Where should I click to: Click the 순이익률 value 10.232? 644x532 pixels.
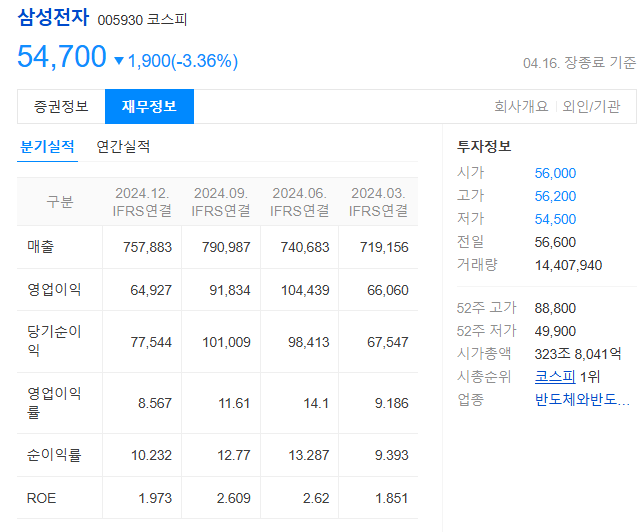point(151,455)
